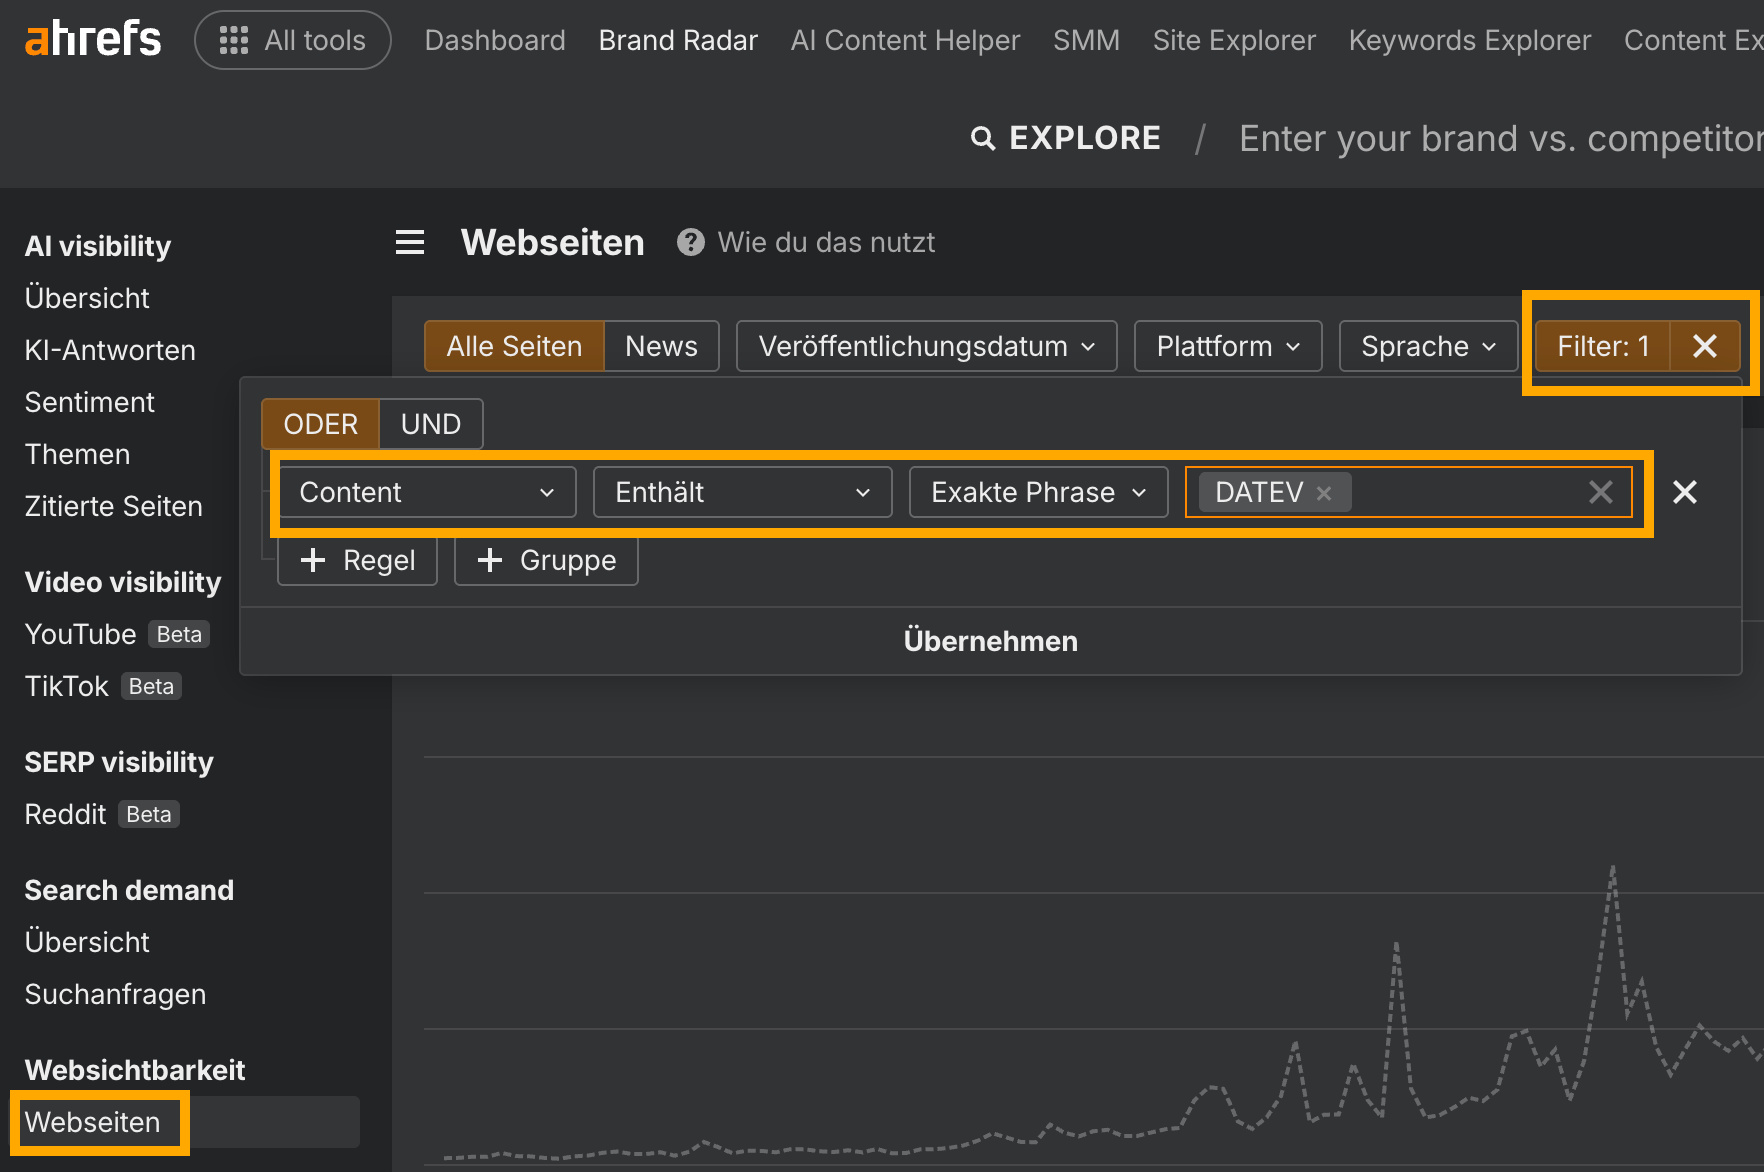The height and width of the screenshot is (1172, 1764).
Task: Open KI-Antworten in the sidebar
Action: coord(110,350)
